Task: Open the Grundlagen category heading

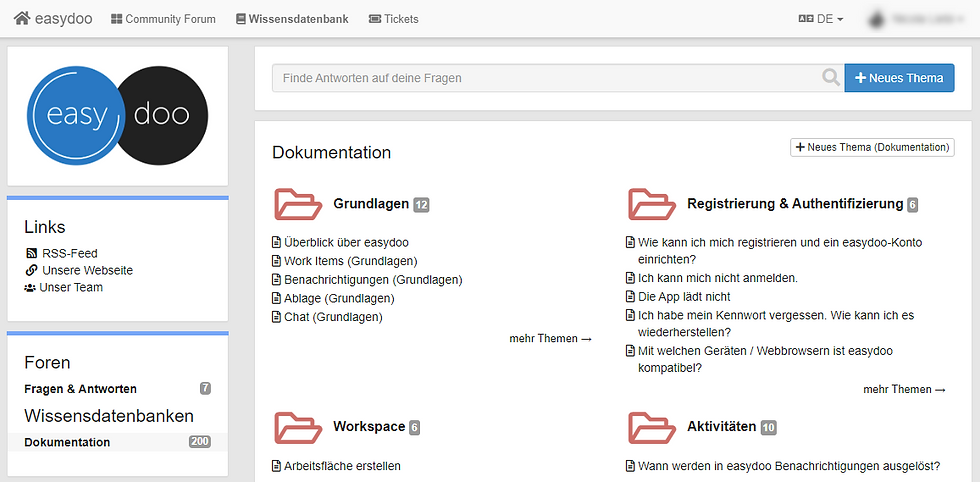Action: (x=371, y=204)
